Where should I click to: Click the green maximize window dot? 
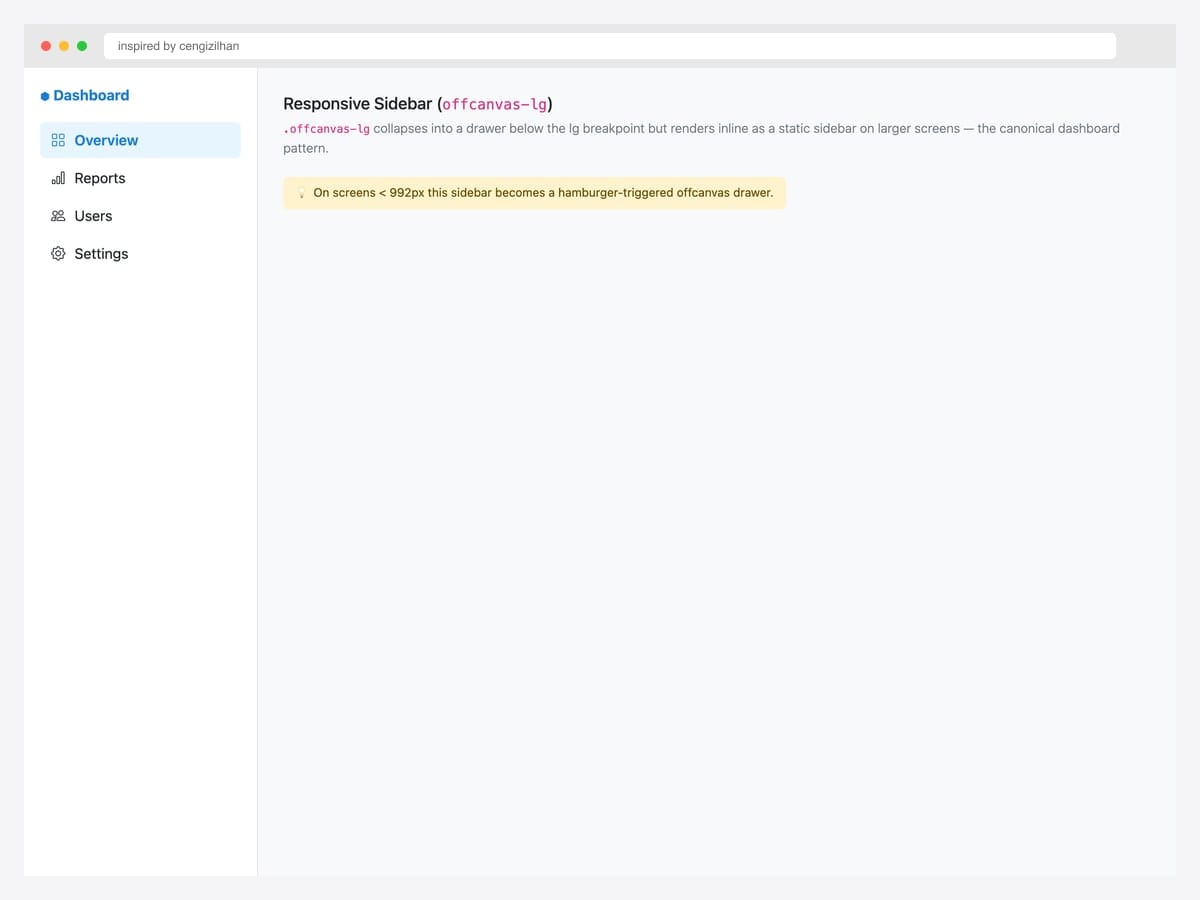82,46
